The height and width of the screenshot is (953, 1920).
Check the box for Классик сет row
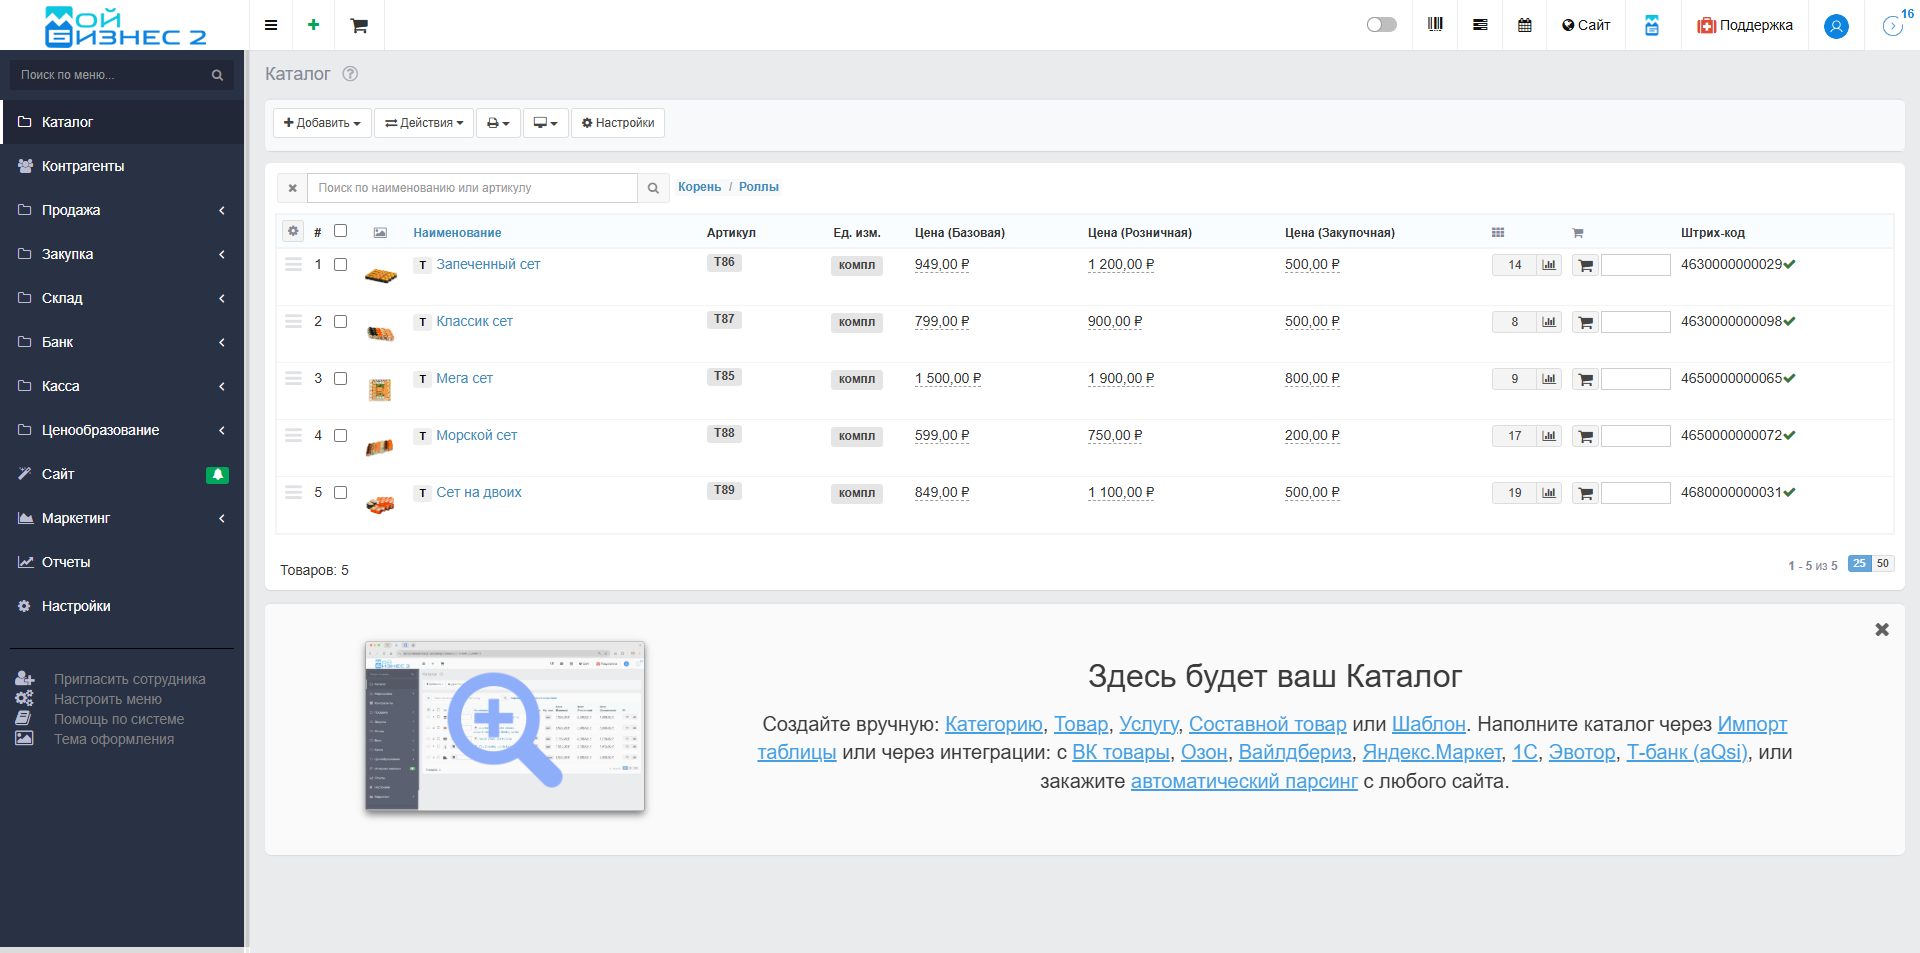pos(340,322)
